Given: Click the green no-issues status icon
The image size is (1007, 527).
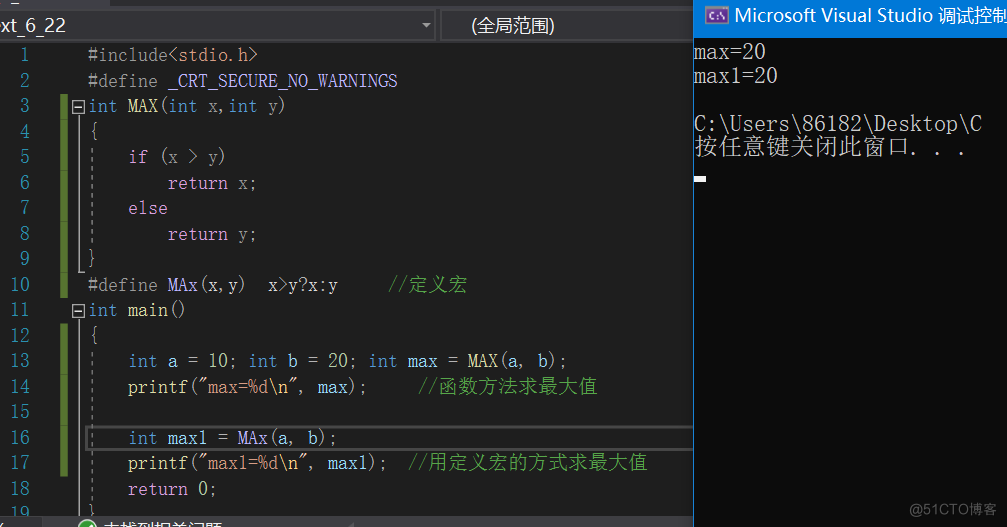Looking at the screenshot, I should (x=87, y=523).
